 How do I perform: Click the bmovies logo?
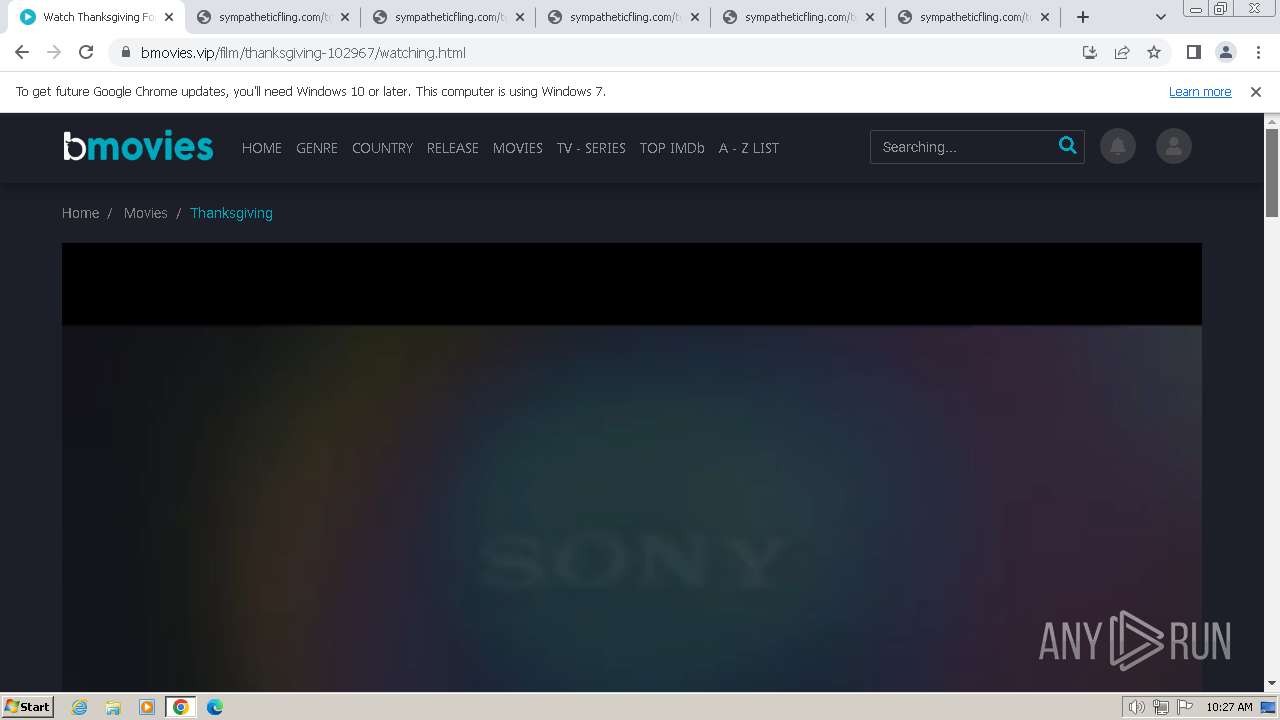click(138, 146)
